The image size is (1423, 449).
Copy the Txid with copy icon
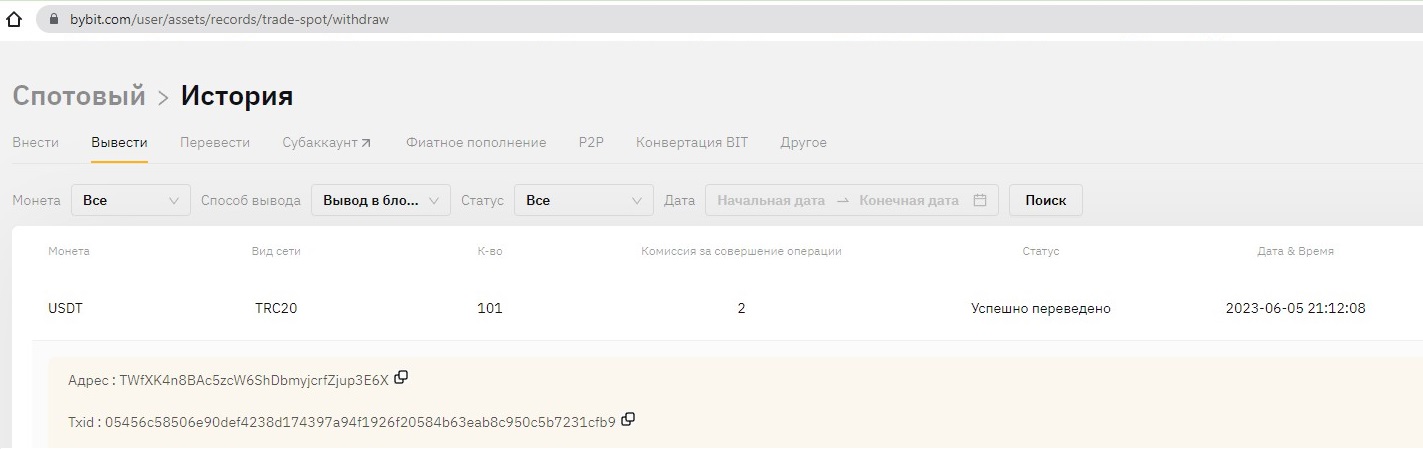click(628, 420)
